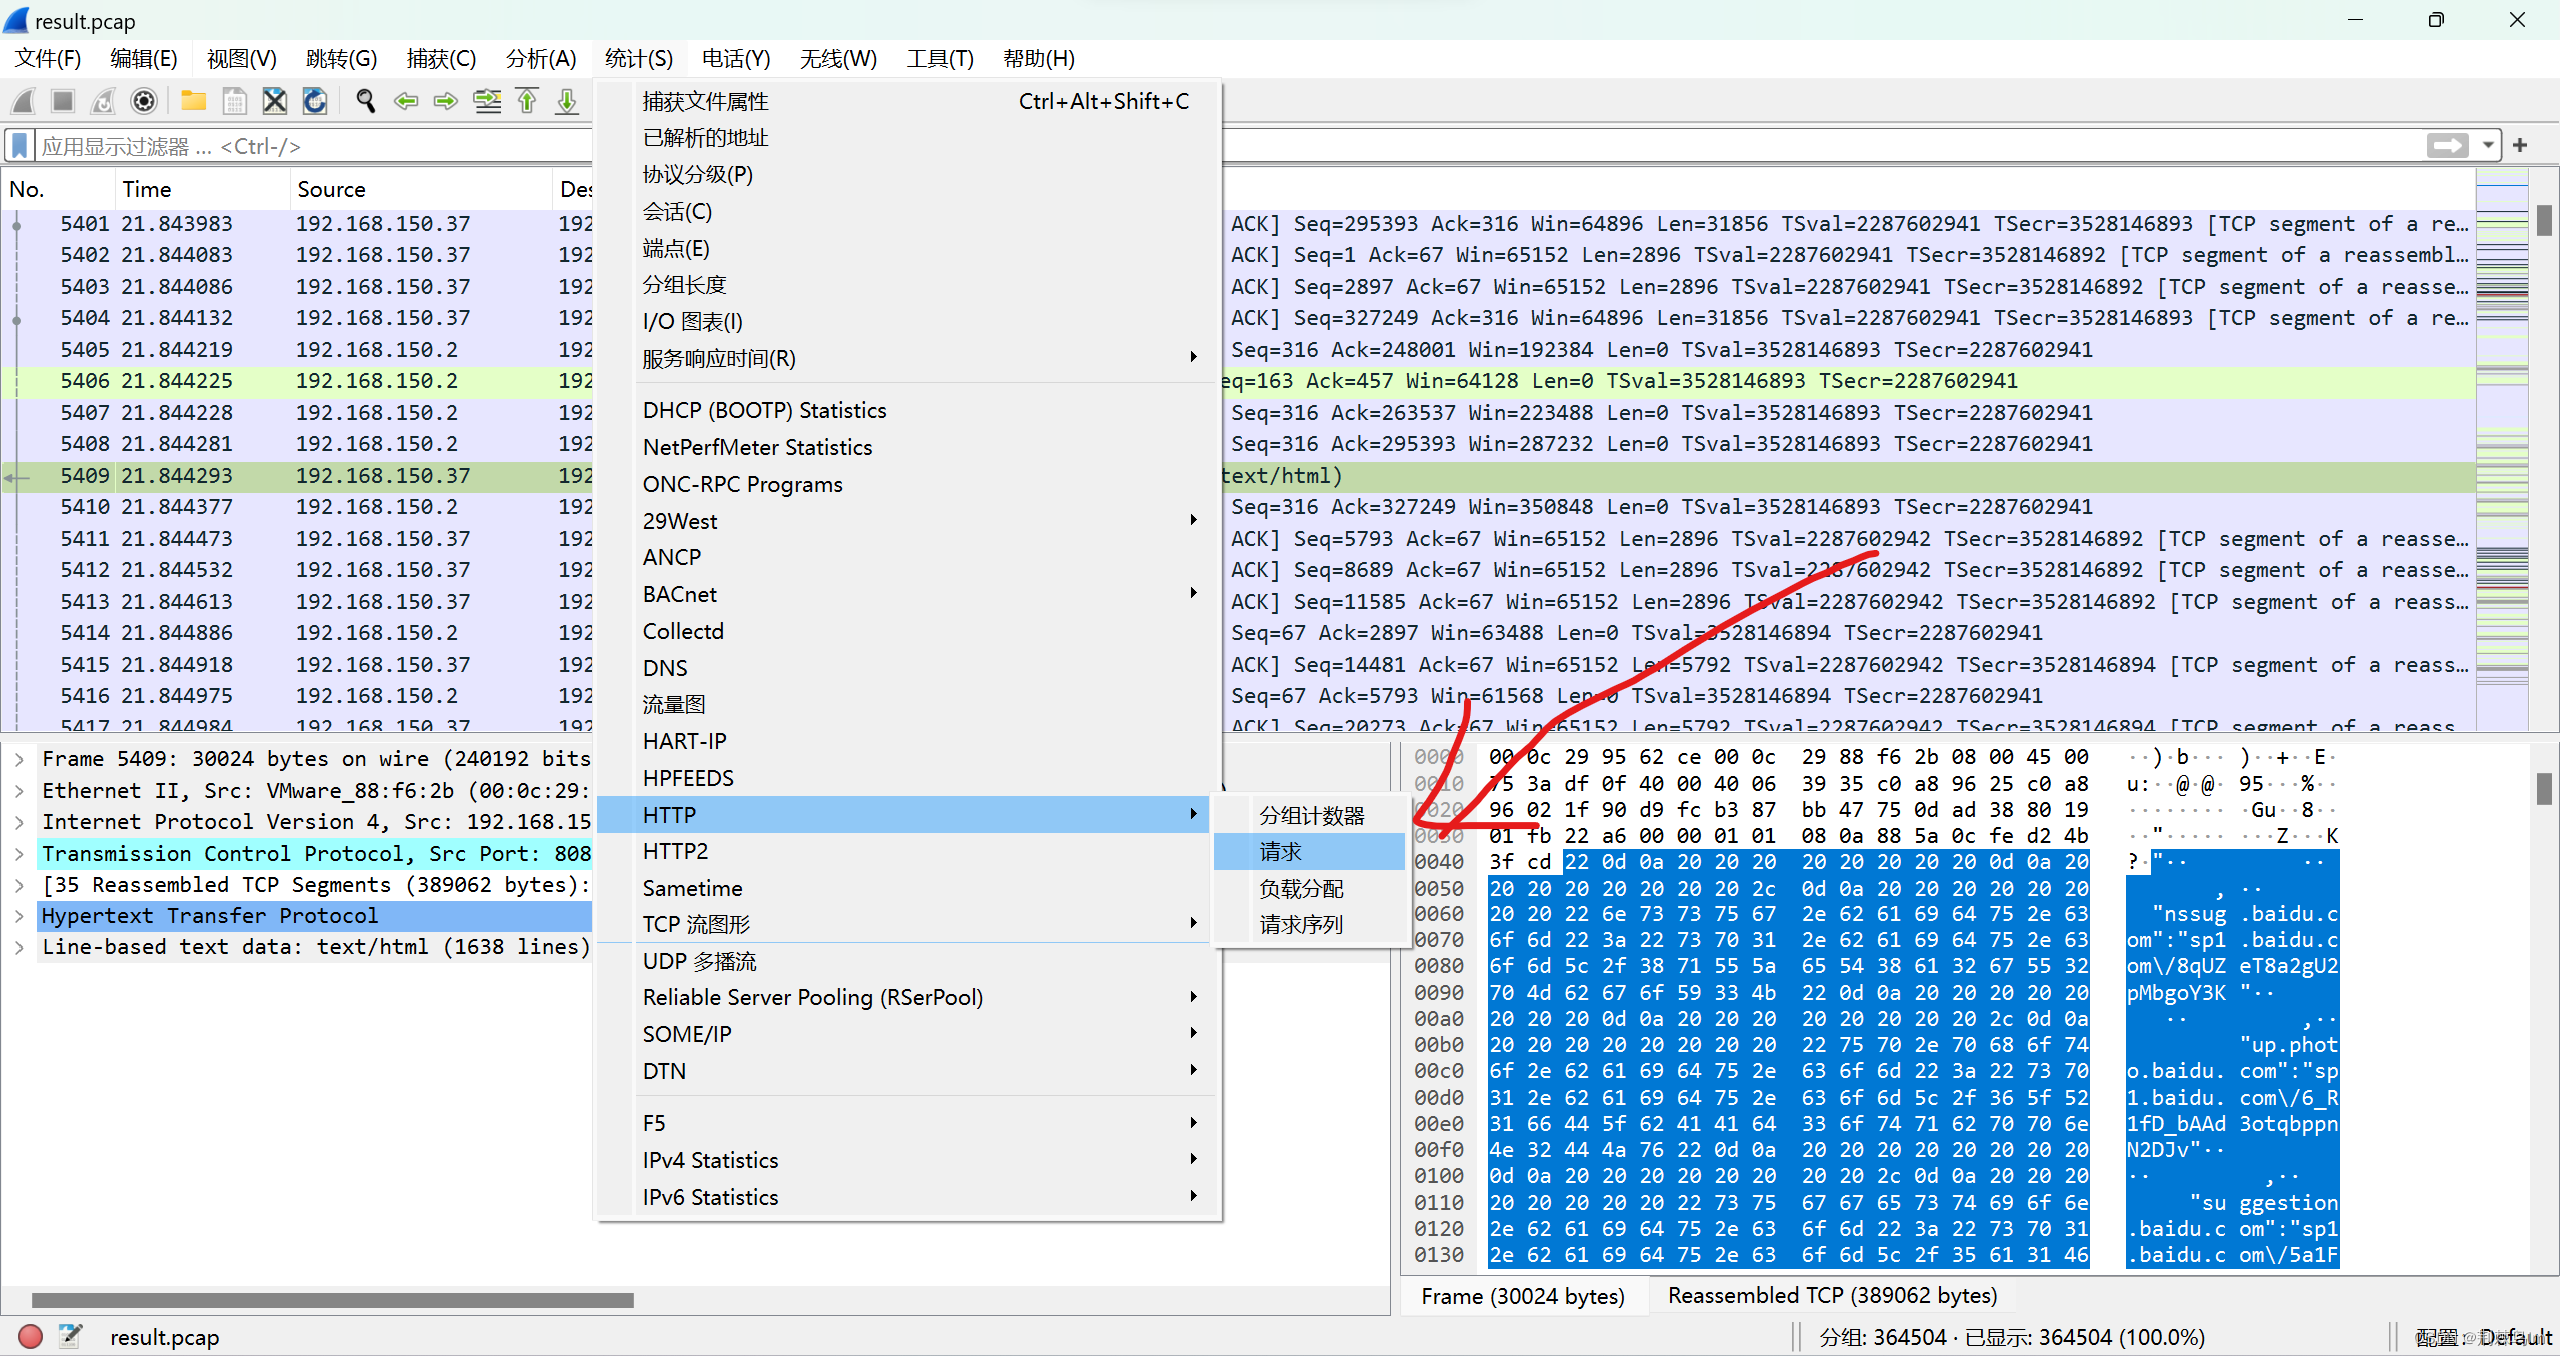The height and width of the screenshot is (1356, 2560).
Task: Switch to Reassembled TCP (389062 bytes) tab
Action: pyautogui.click(x=1832, y=1296)
